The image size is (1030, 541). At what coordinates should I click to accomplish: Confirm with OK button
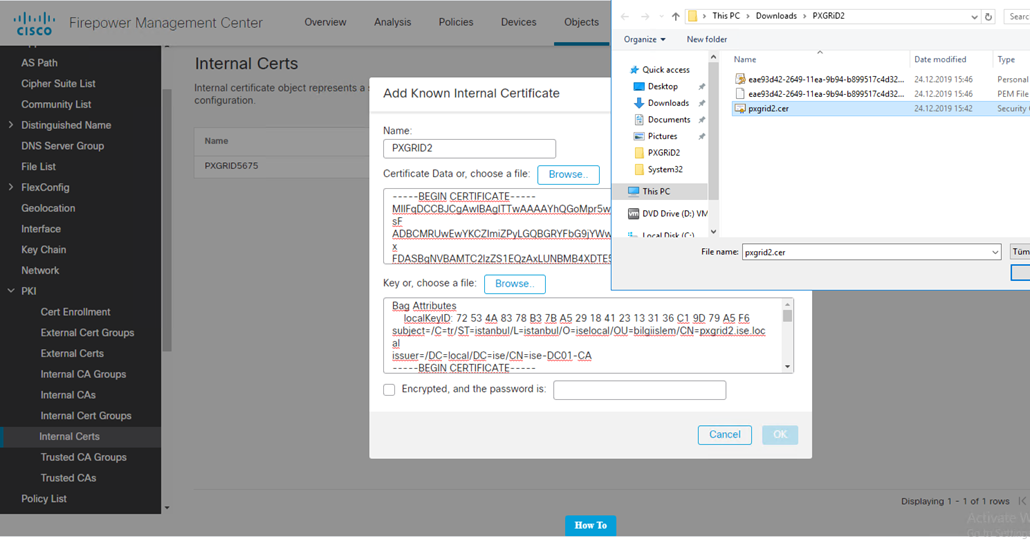780,435
